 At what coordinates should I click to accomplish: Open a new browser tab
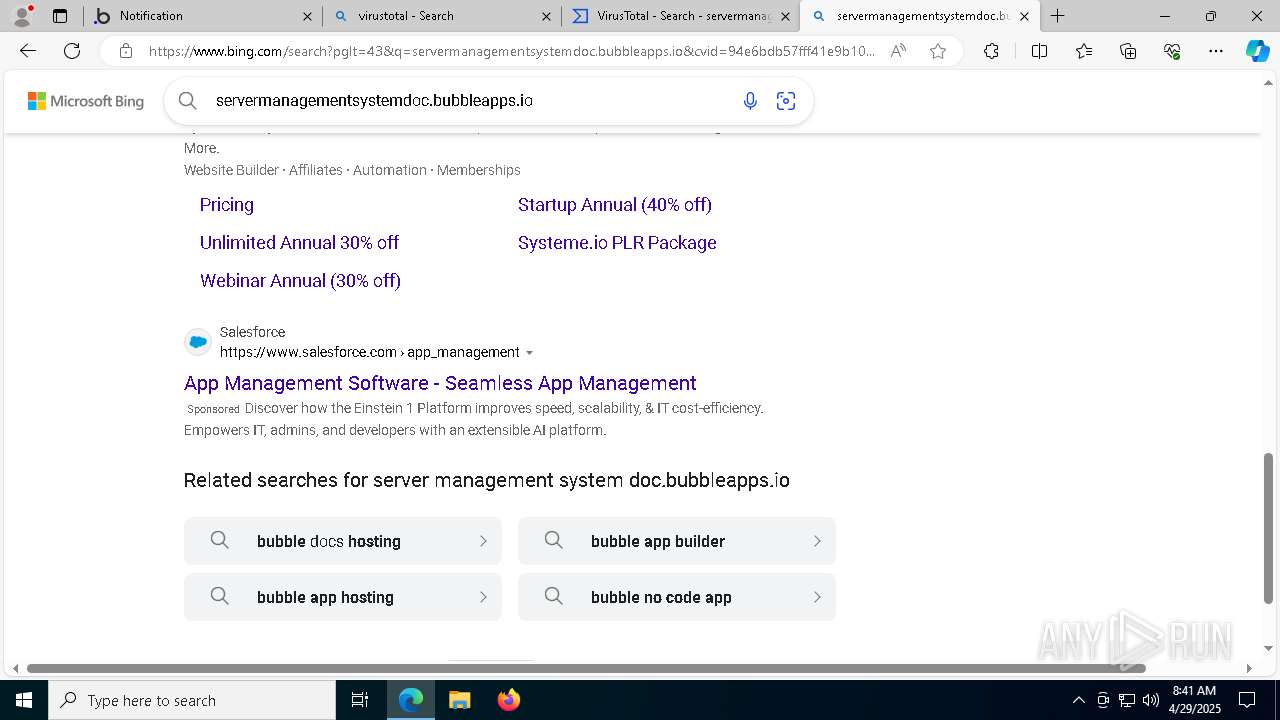[1057, 16]
